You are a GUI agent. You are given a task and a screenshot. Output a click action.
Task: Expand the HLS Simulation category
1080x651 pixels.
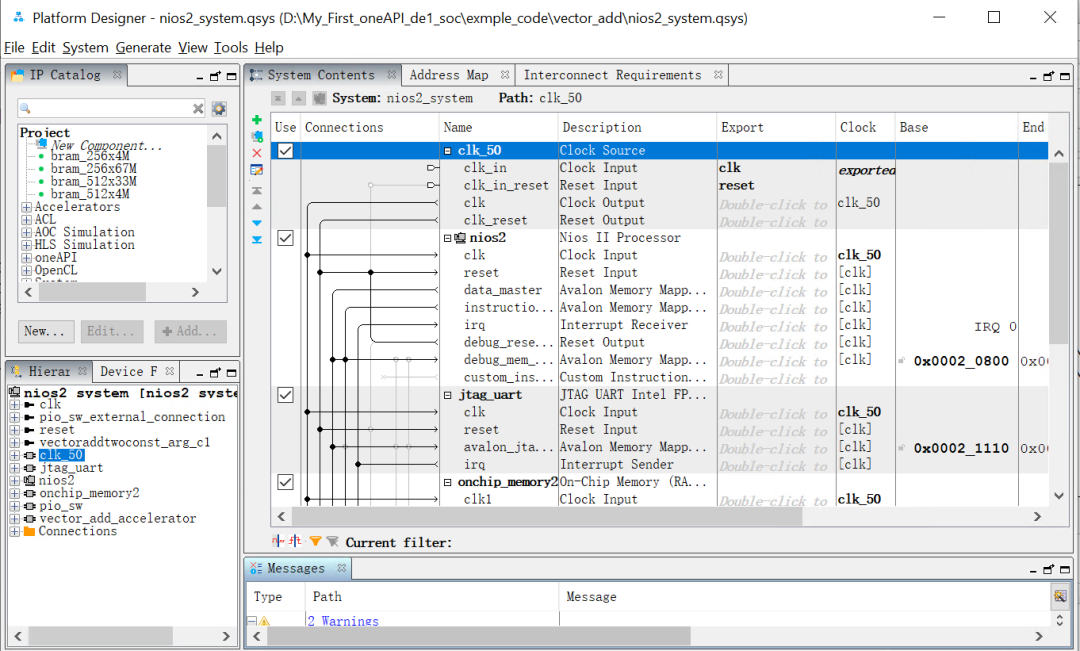tap(26, 245)
